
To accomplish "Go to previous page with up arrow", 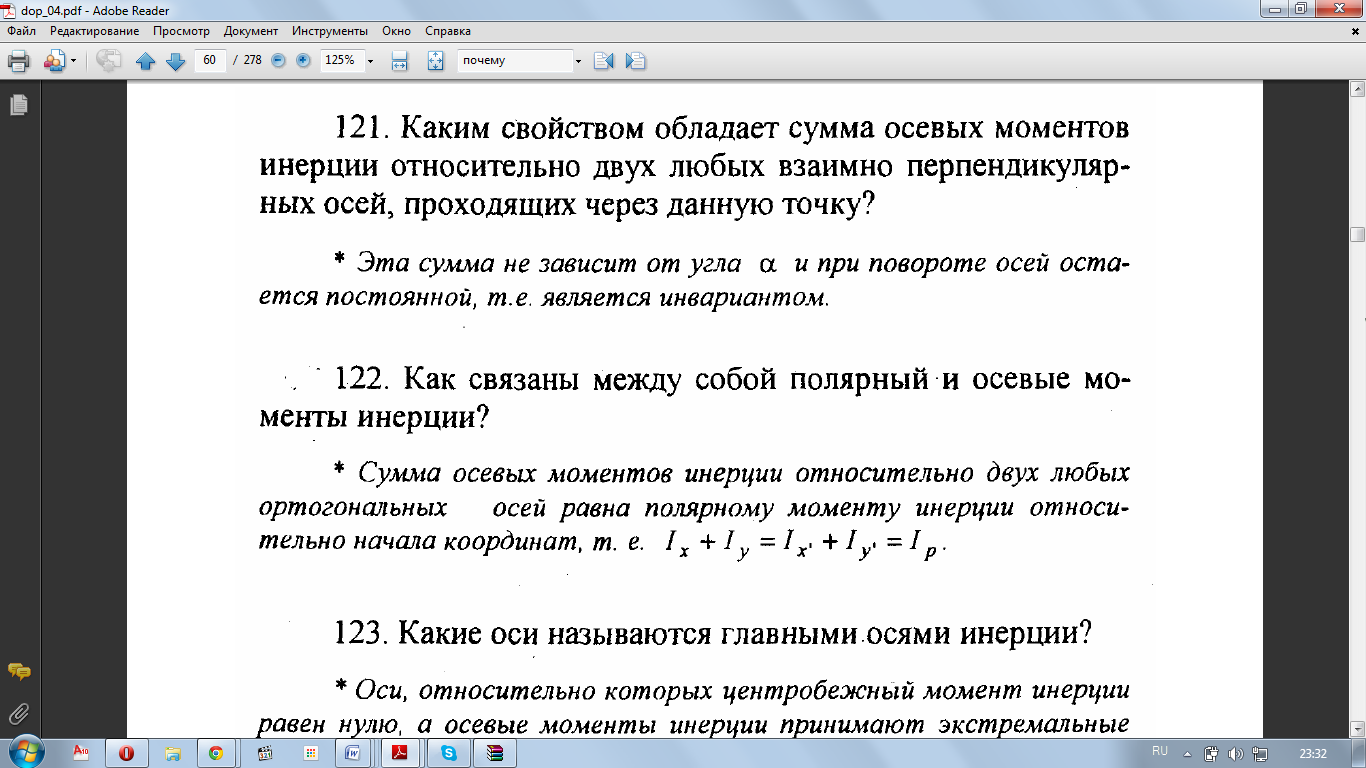I will coord(146,61).
